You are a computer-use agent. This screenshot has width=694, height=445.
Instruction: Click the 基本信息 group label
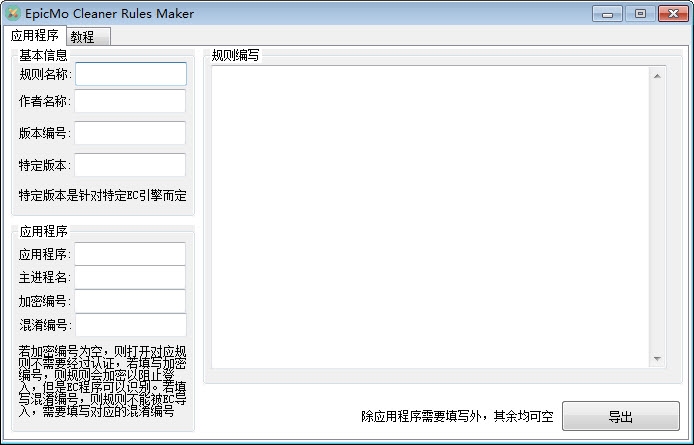pyautogui.click(x=43, y=55)
